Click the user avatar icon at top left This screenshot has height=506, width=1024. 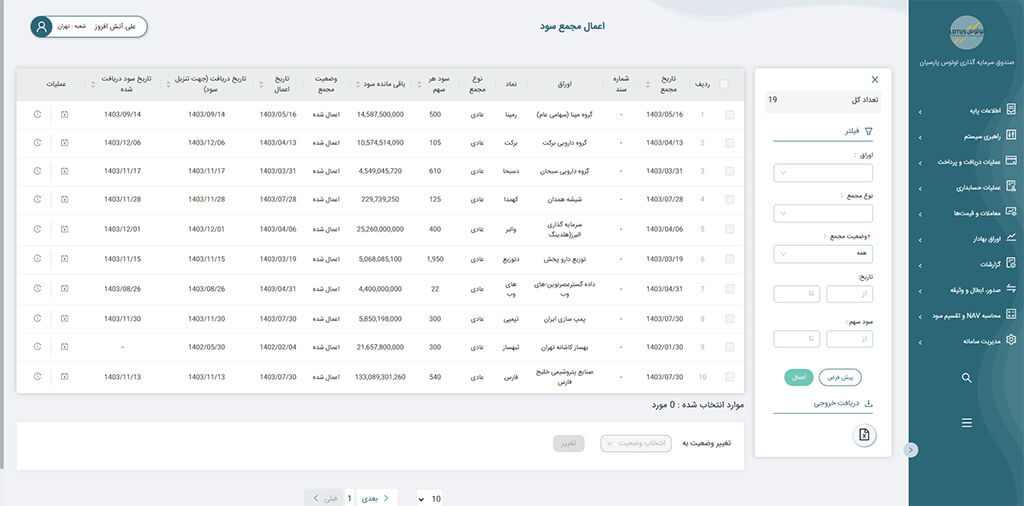tap(41, 27)
